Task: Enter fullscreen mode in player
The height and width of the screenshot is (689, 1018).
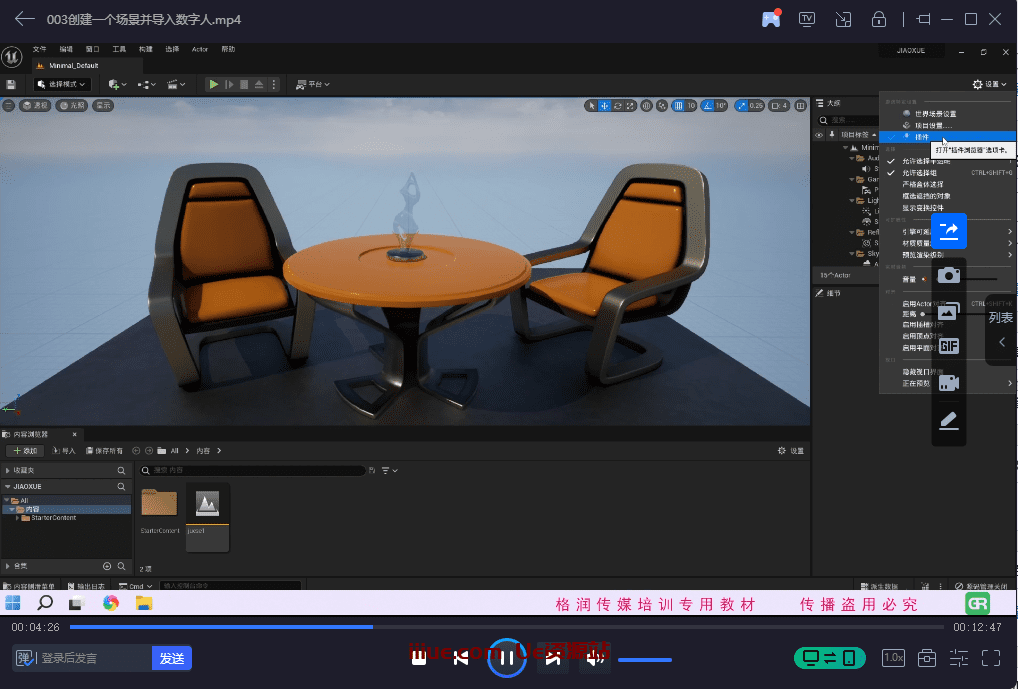Action: (991, 657)
